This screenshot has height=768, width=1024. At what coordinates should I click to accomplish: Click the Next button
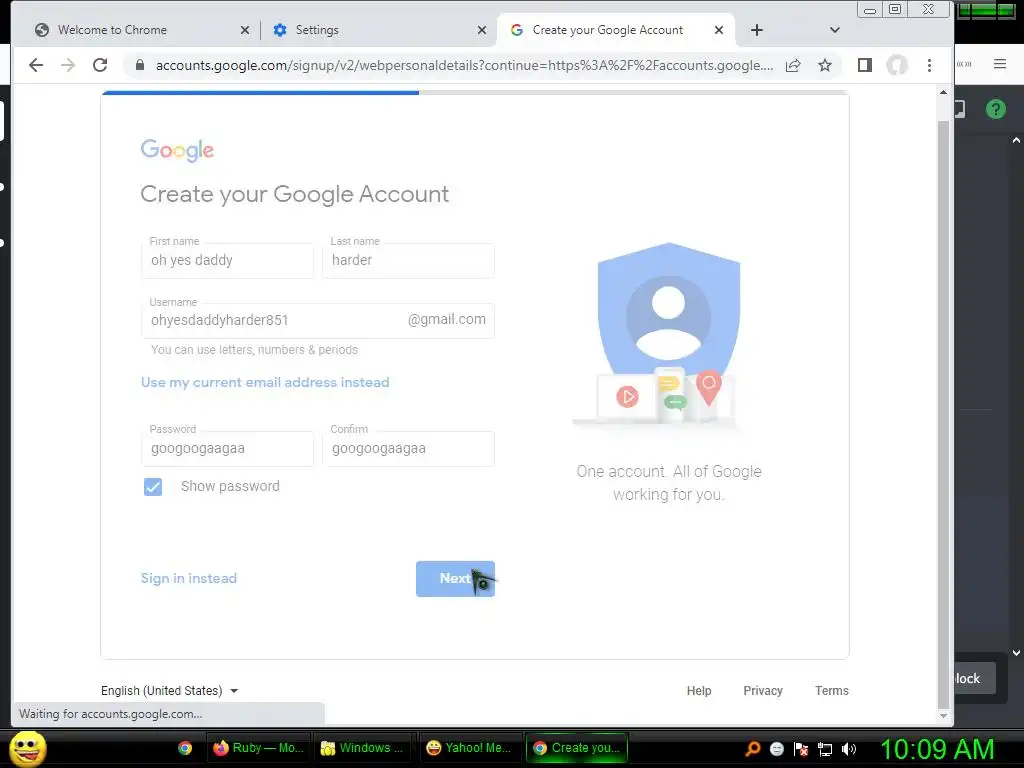pos(455,579)
